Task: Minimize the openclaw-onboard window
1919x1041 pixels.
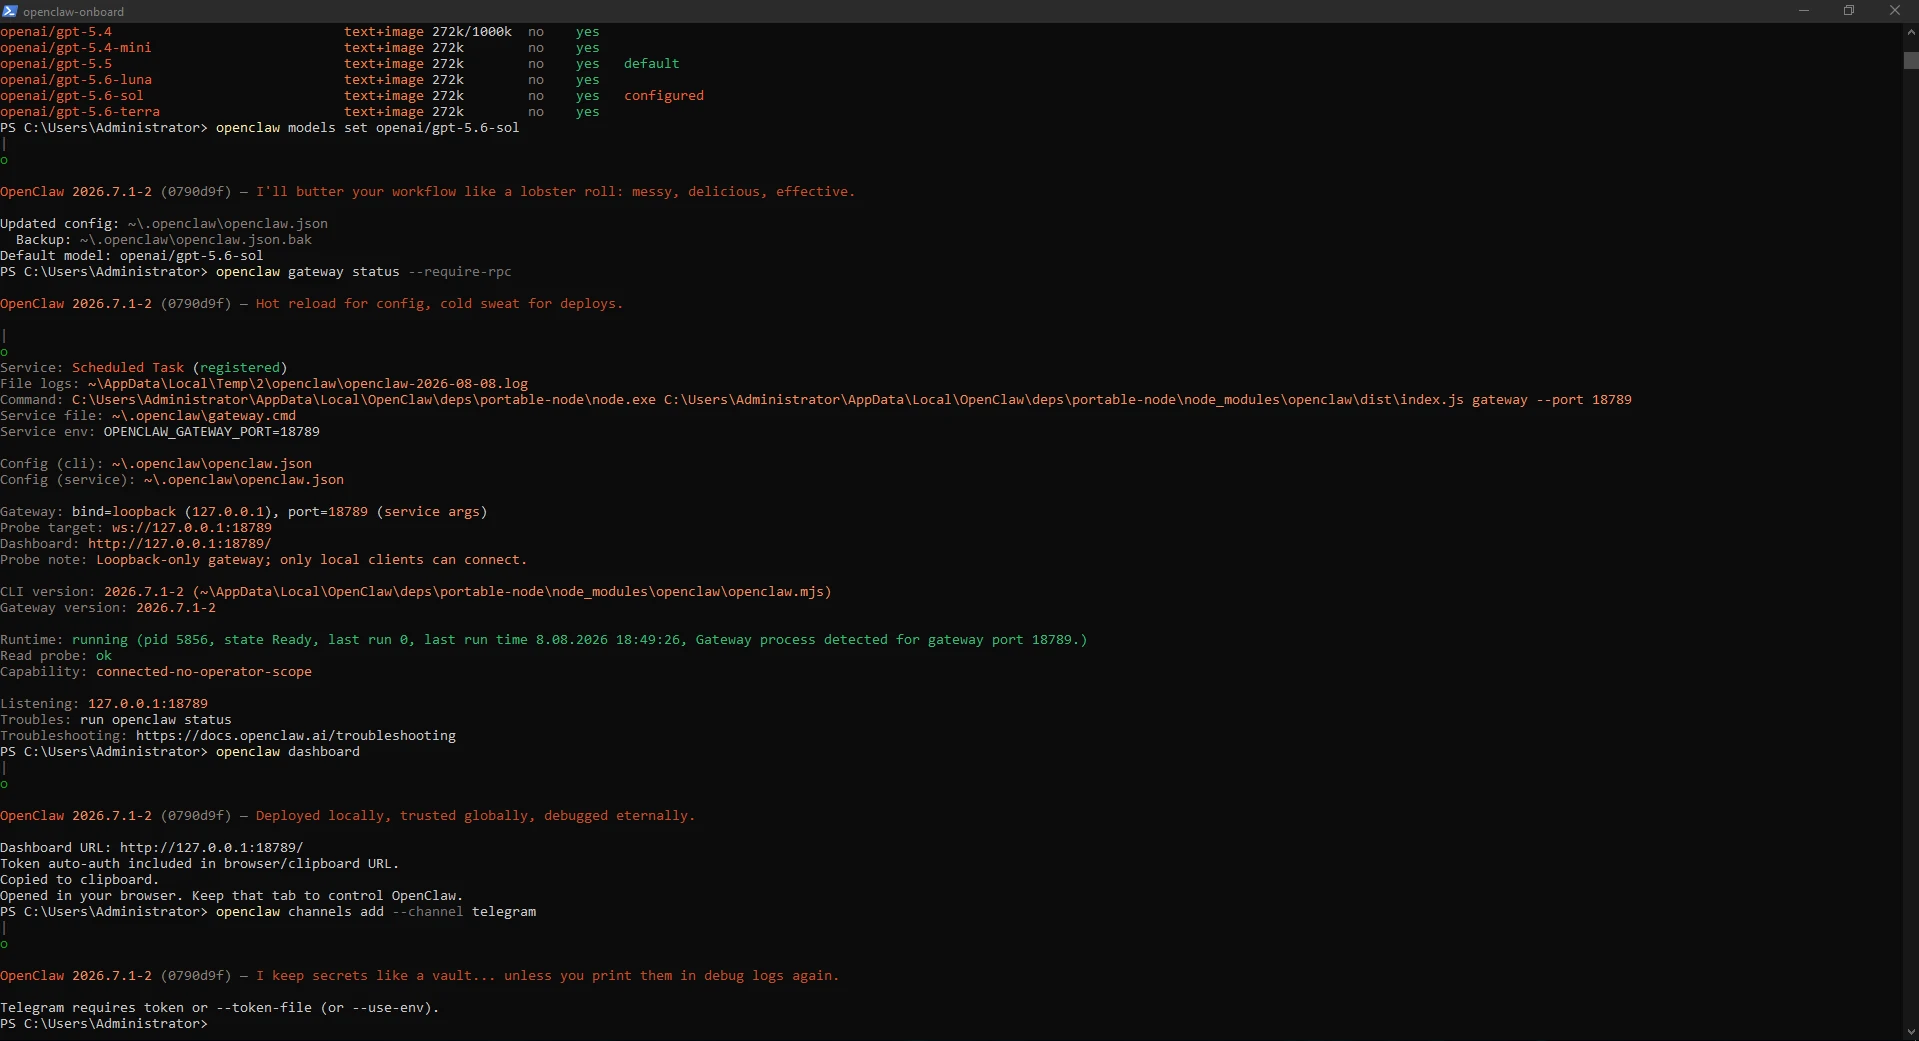Action: 1804,11
